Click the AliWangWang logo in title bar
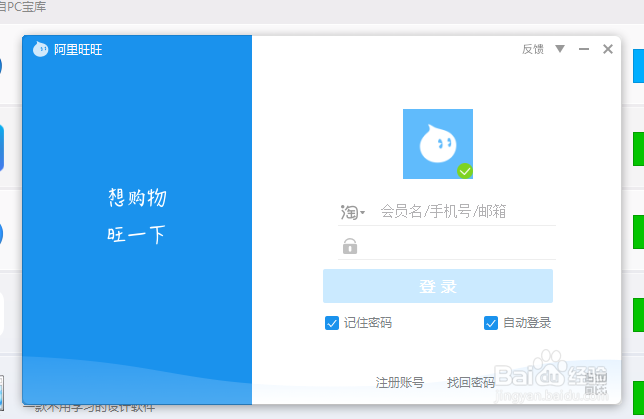The image size is (644, 419). [40, 49]
